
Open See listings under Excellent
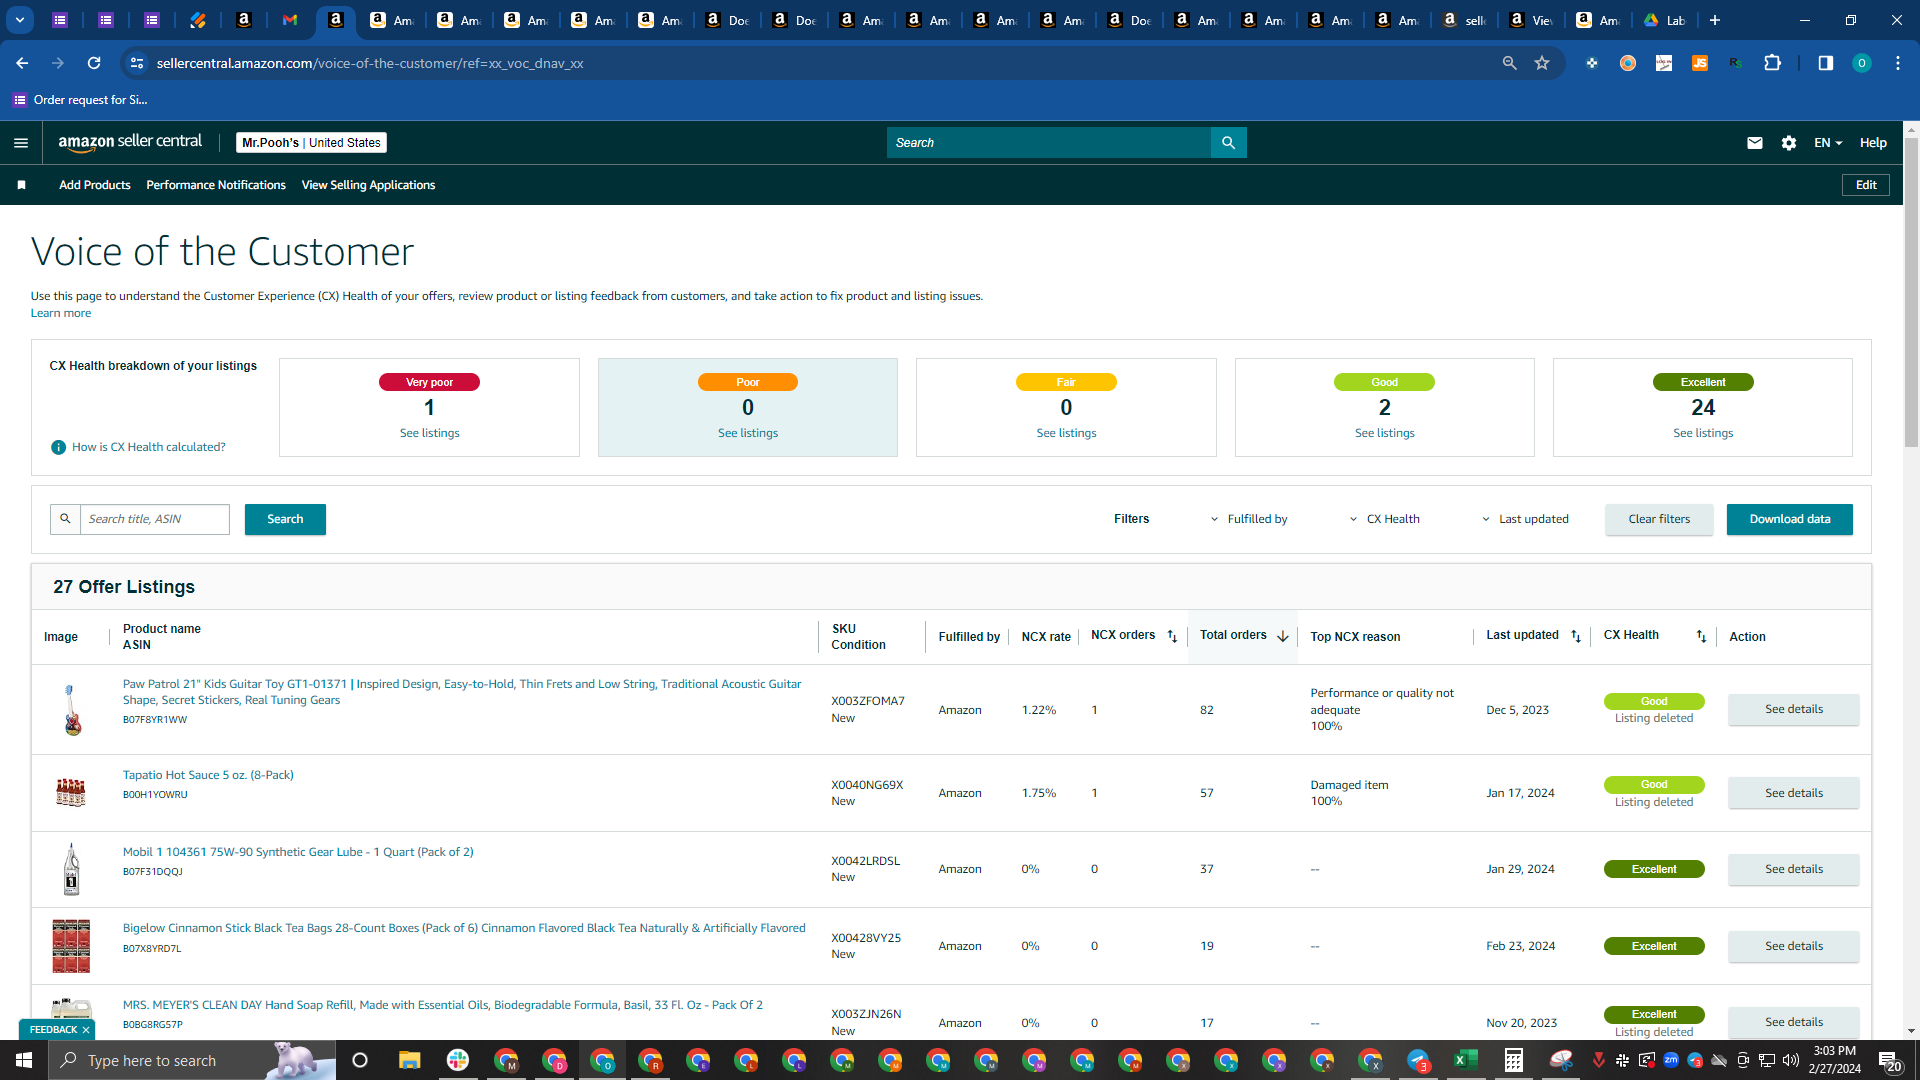(x=1703, y=433)
